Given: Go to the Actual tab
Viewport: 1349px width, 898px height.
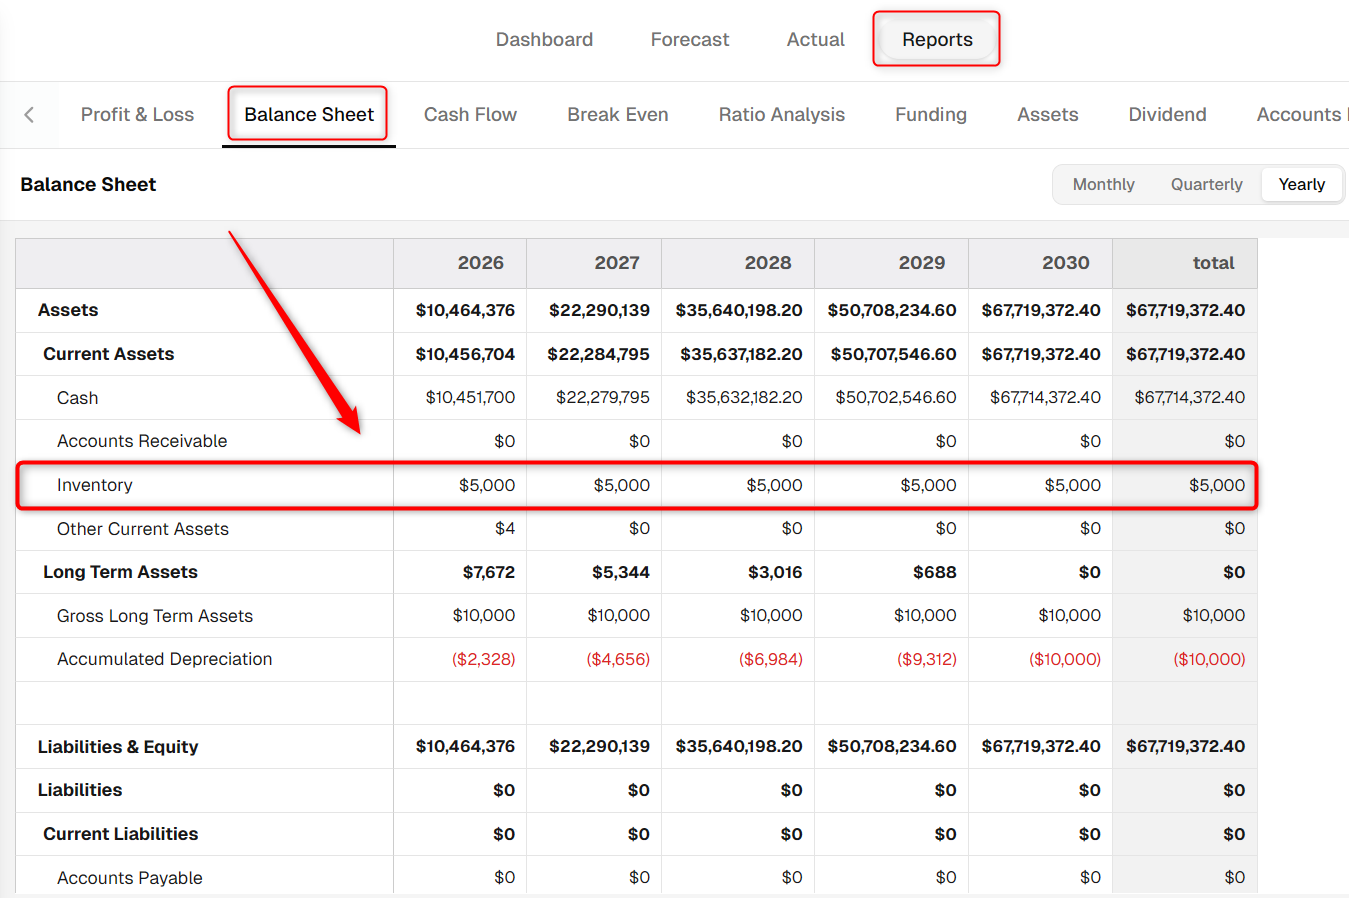Looking at the screenshot, I should (815, 40).
